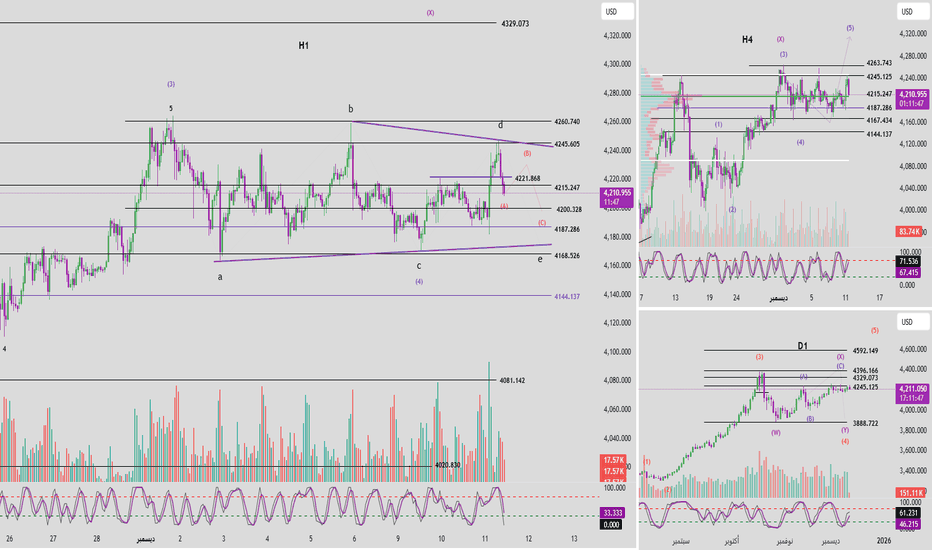The width and height of the screenshot is (932, 550).
Task: Select the 4167.434 level label on H4 chart
Action: [879, 120]
